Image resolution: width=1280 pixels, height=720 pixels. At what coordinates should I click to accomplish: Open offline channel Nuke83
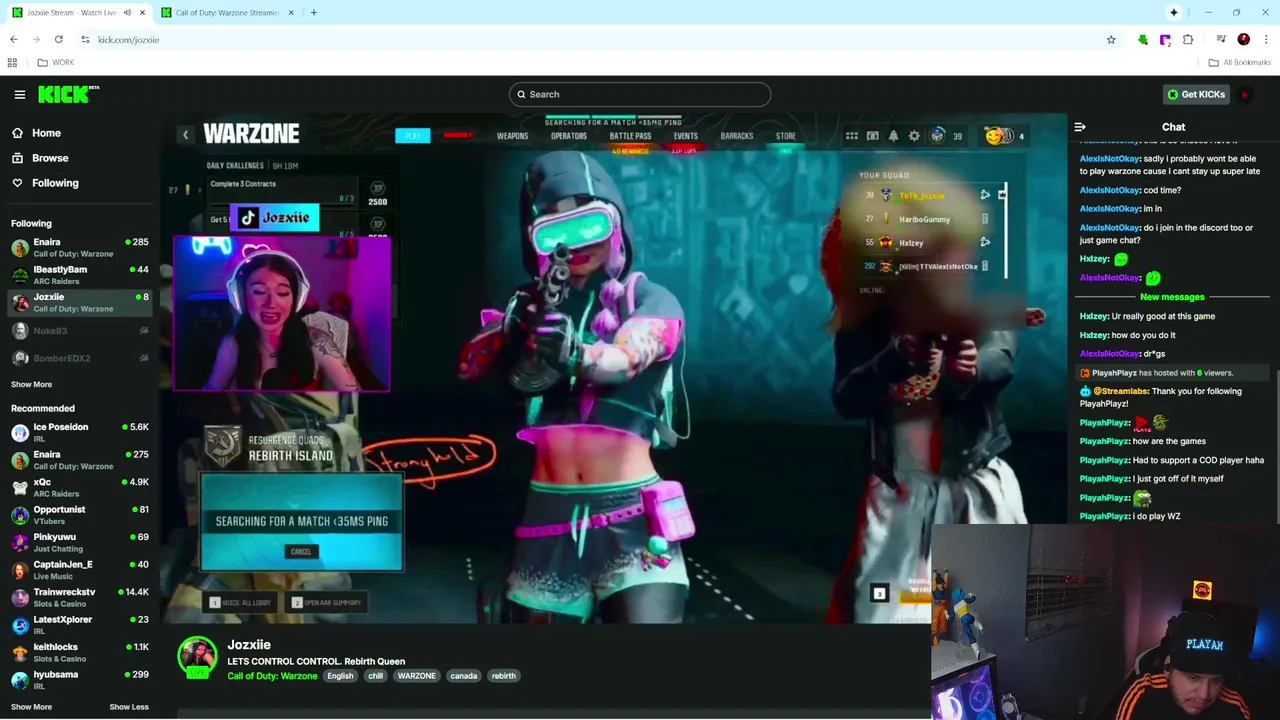pyautogui.click(x=80, y=330)
